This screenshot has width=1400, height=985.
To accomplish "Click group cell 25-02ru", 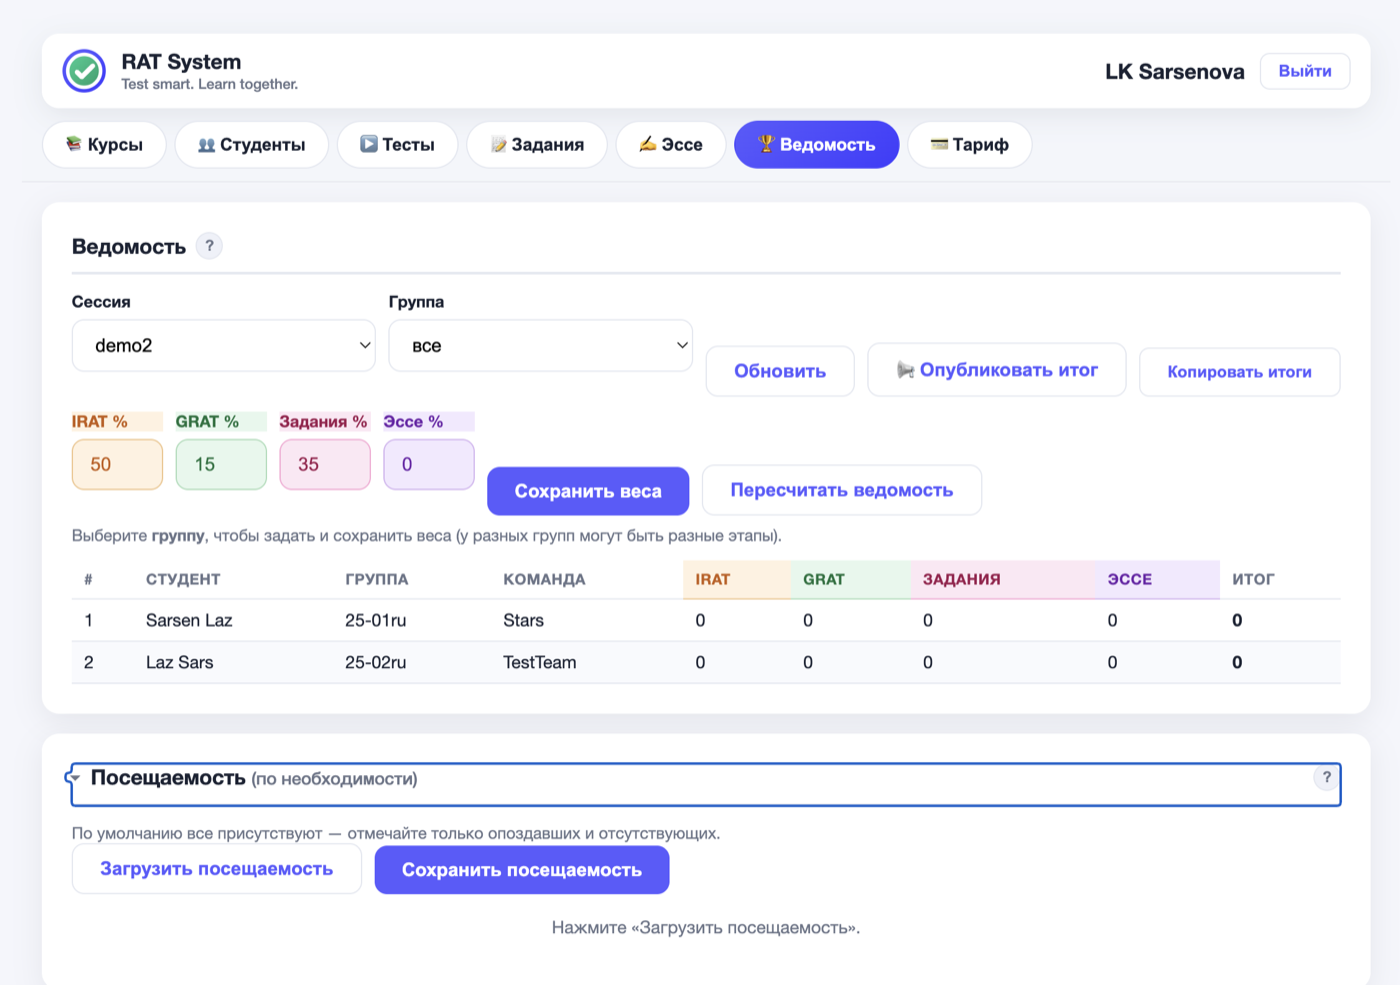I will [376, 662].
